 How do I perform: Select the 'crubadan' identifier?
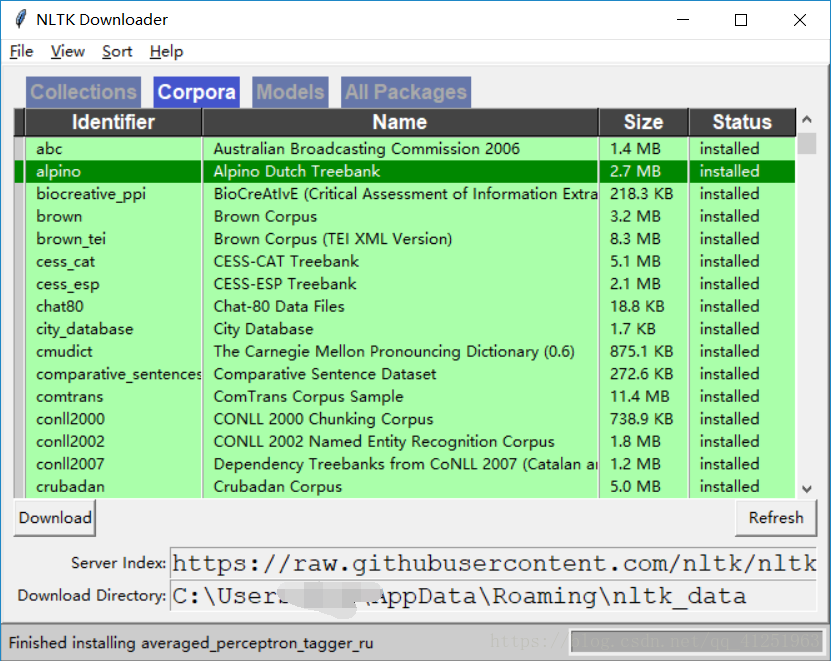70,487
